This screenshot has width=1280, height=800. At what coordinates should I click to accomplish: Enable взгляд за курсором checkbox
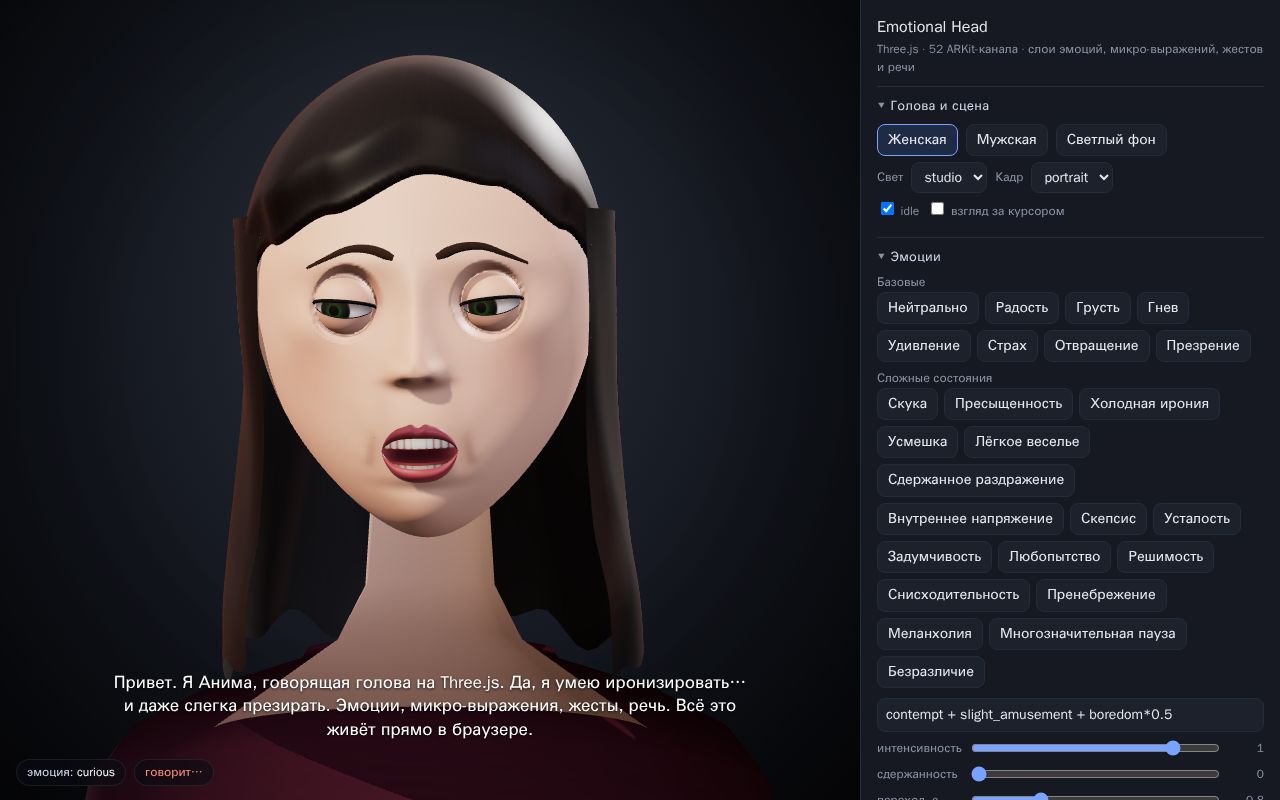937,209
